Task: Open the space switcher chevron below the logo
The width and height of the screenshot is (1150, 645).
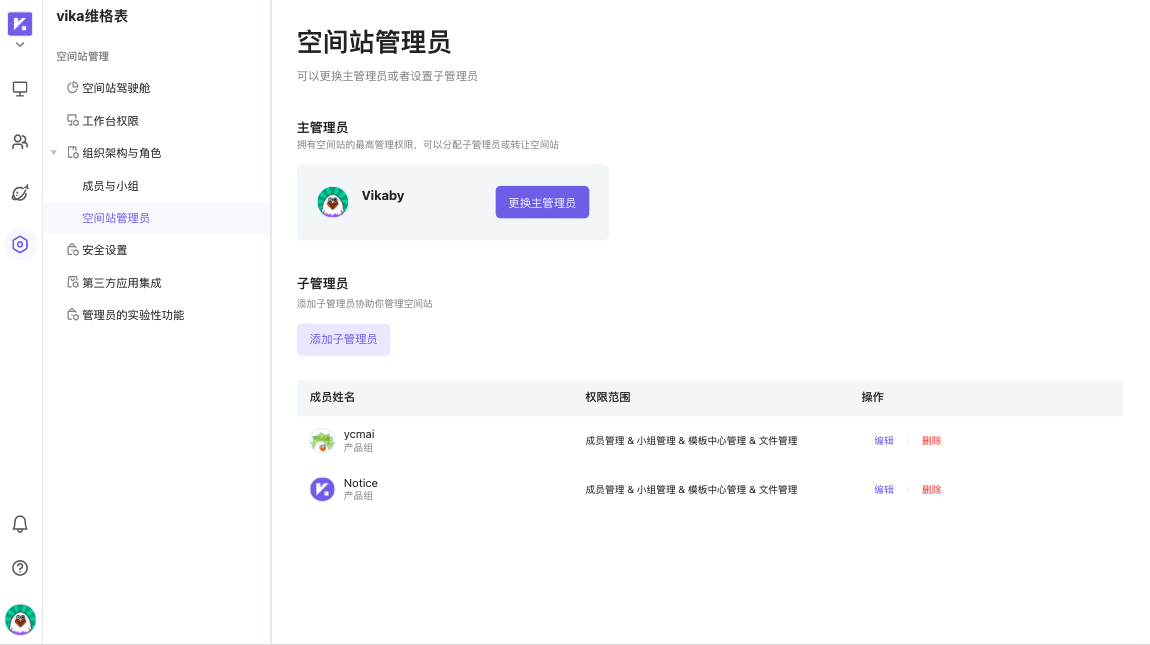Action: tap(18, 43)
